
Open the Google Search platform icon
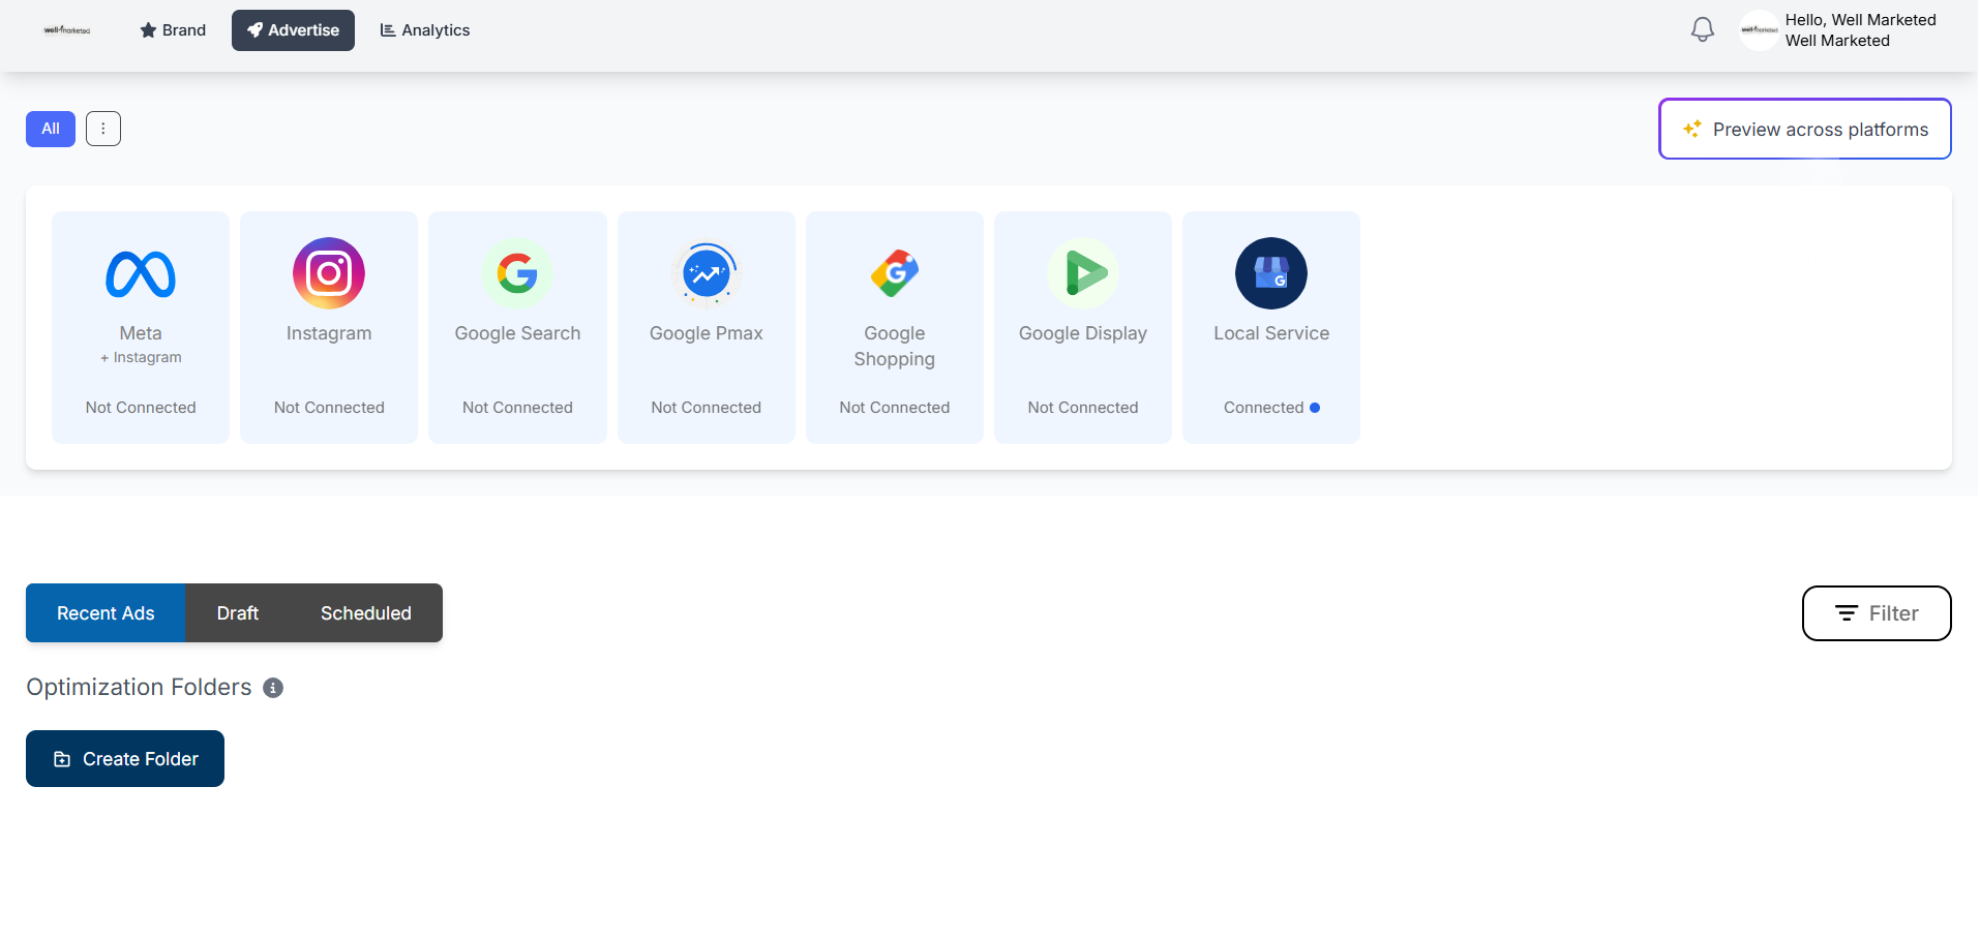(517, 273)
